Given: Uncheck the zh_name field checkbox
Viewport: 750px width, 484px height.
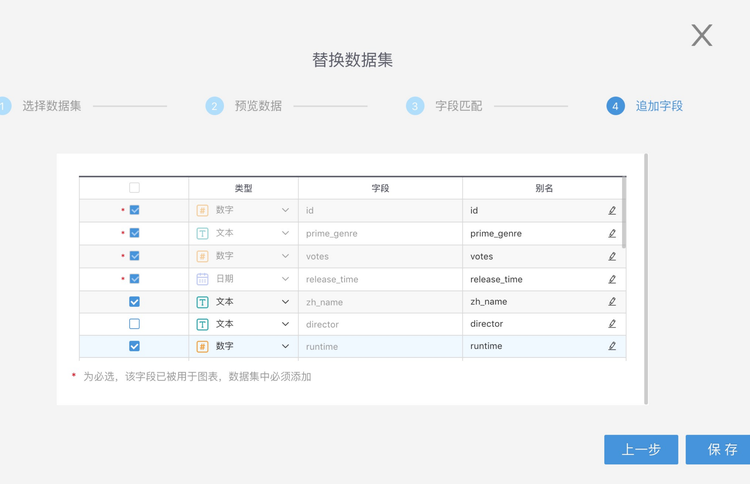Looking at the screenshot, I should click(134, 302).
